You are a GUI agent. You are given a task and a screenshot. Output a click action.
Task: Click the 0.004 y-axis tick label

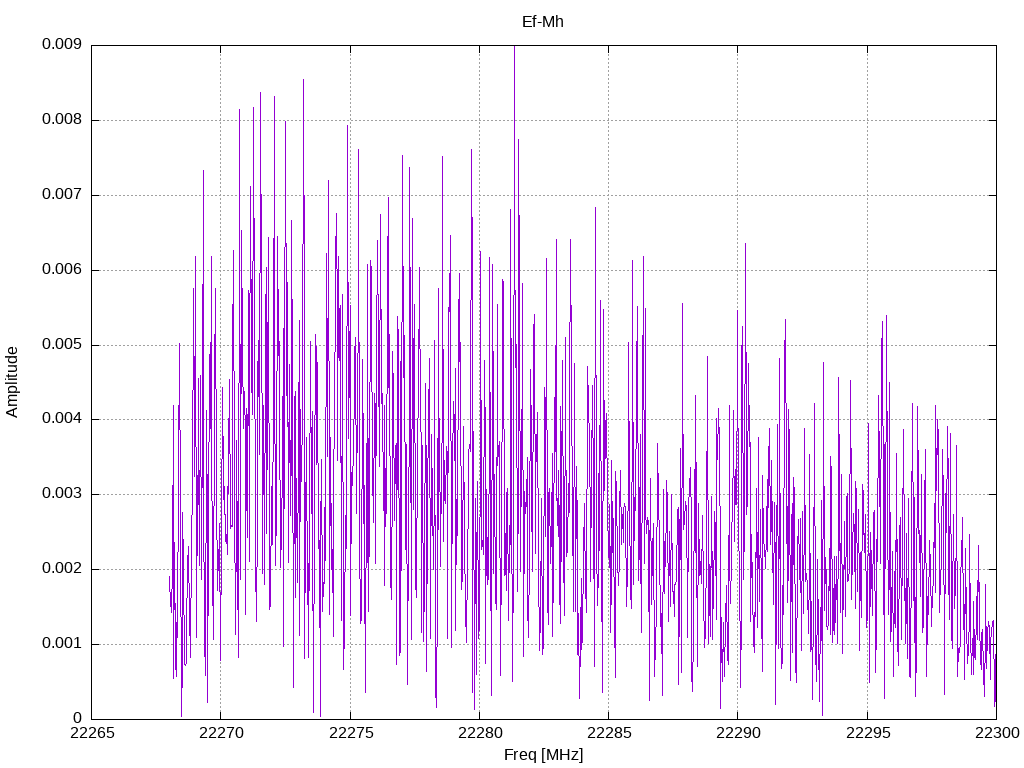(x=62, y=419)
